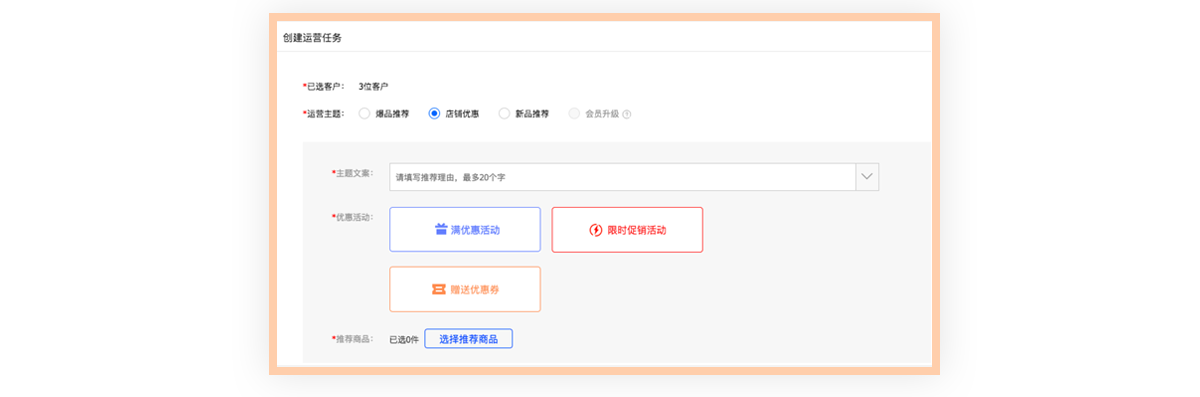Choose the 满优惠活动 option card

465,230
